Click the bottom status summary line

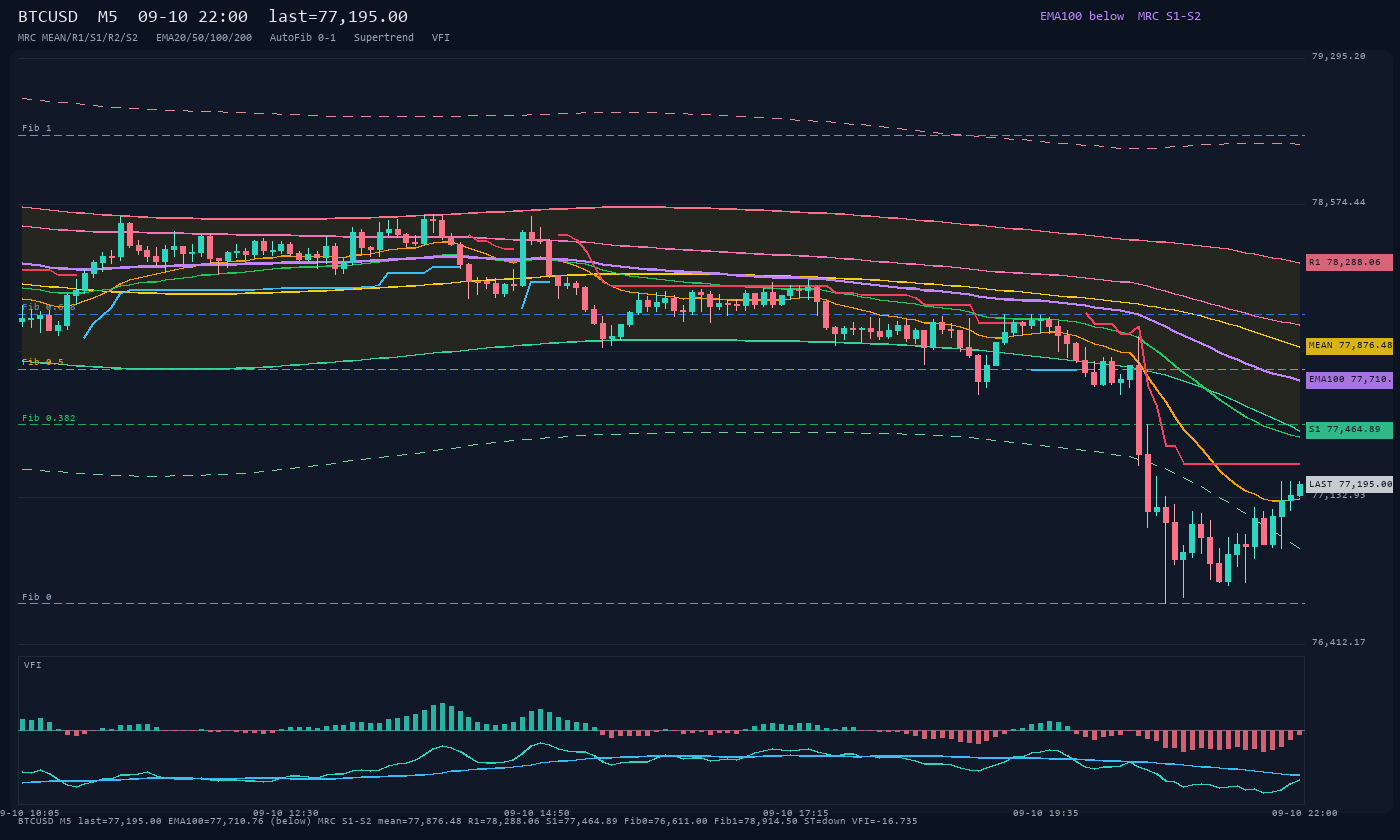click(x=468, y=821)
